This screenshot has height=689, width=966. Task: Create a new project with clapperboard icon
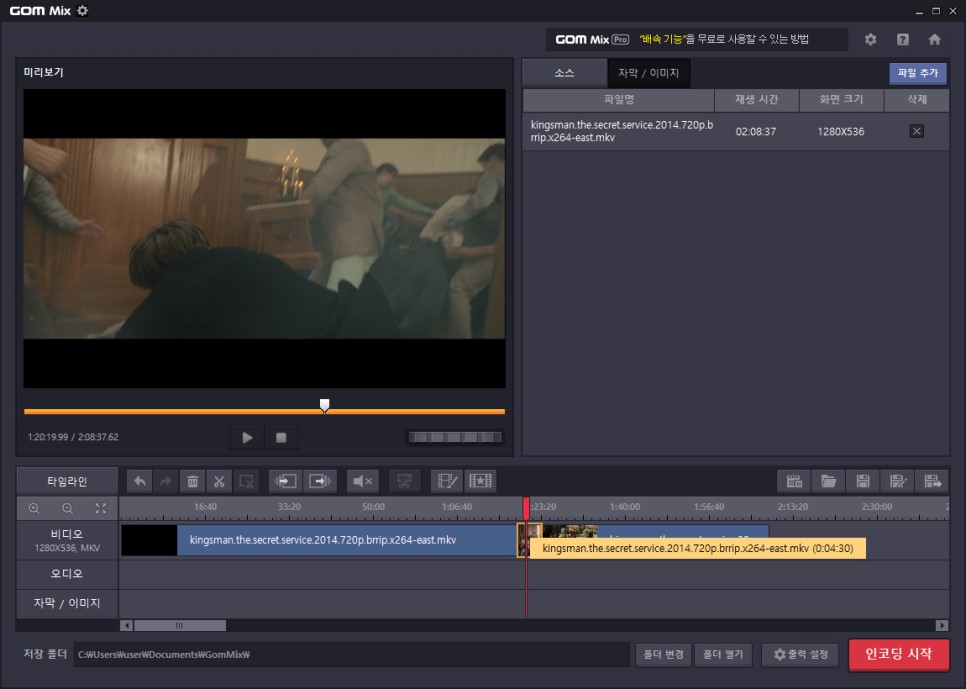[794, 481]
